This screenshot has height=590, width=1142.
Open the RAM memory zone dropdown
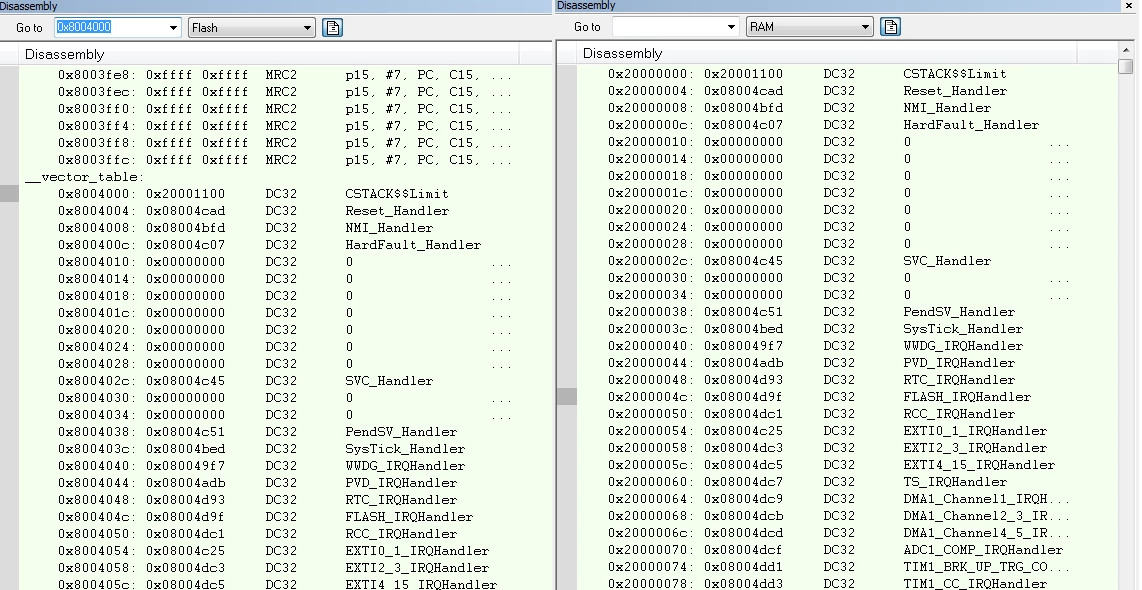point(865,27)
